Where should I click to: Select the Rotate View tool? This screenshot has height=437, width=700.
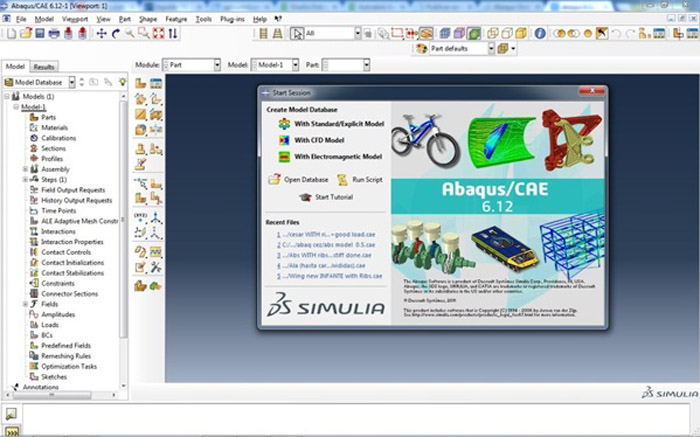116,33
